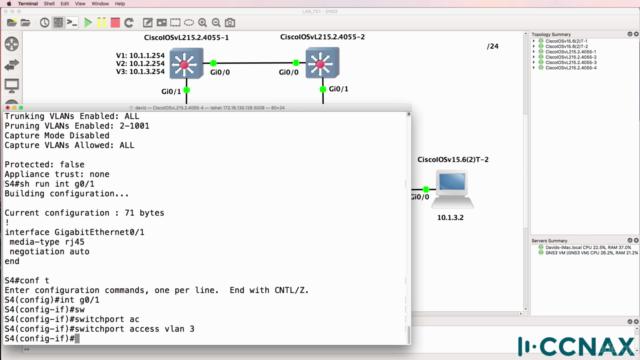
Task: Expand CiscoIOSvL215.2.4055-4 in Topology Summary
Action: pyautogui.click(x=534, y=68)
